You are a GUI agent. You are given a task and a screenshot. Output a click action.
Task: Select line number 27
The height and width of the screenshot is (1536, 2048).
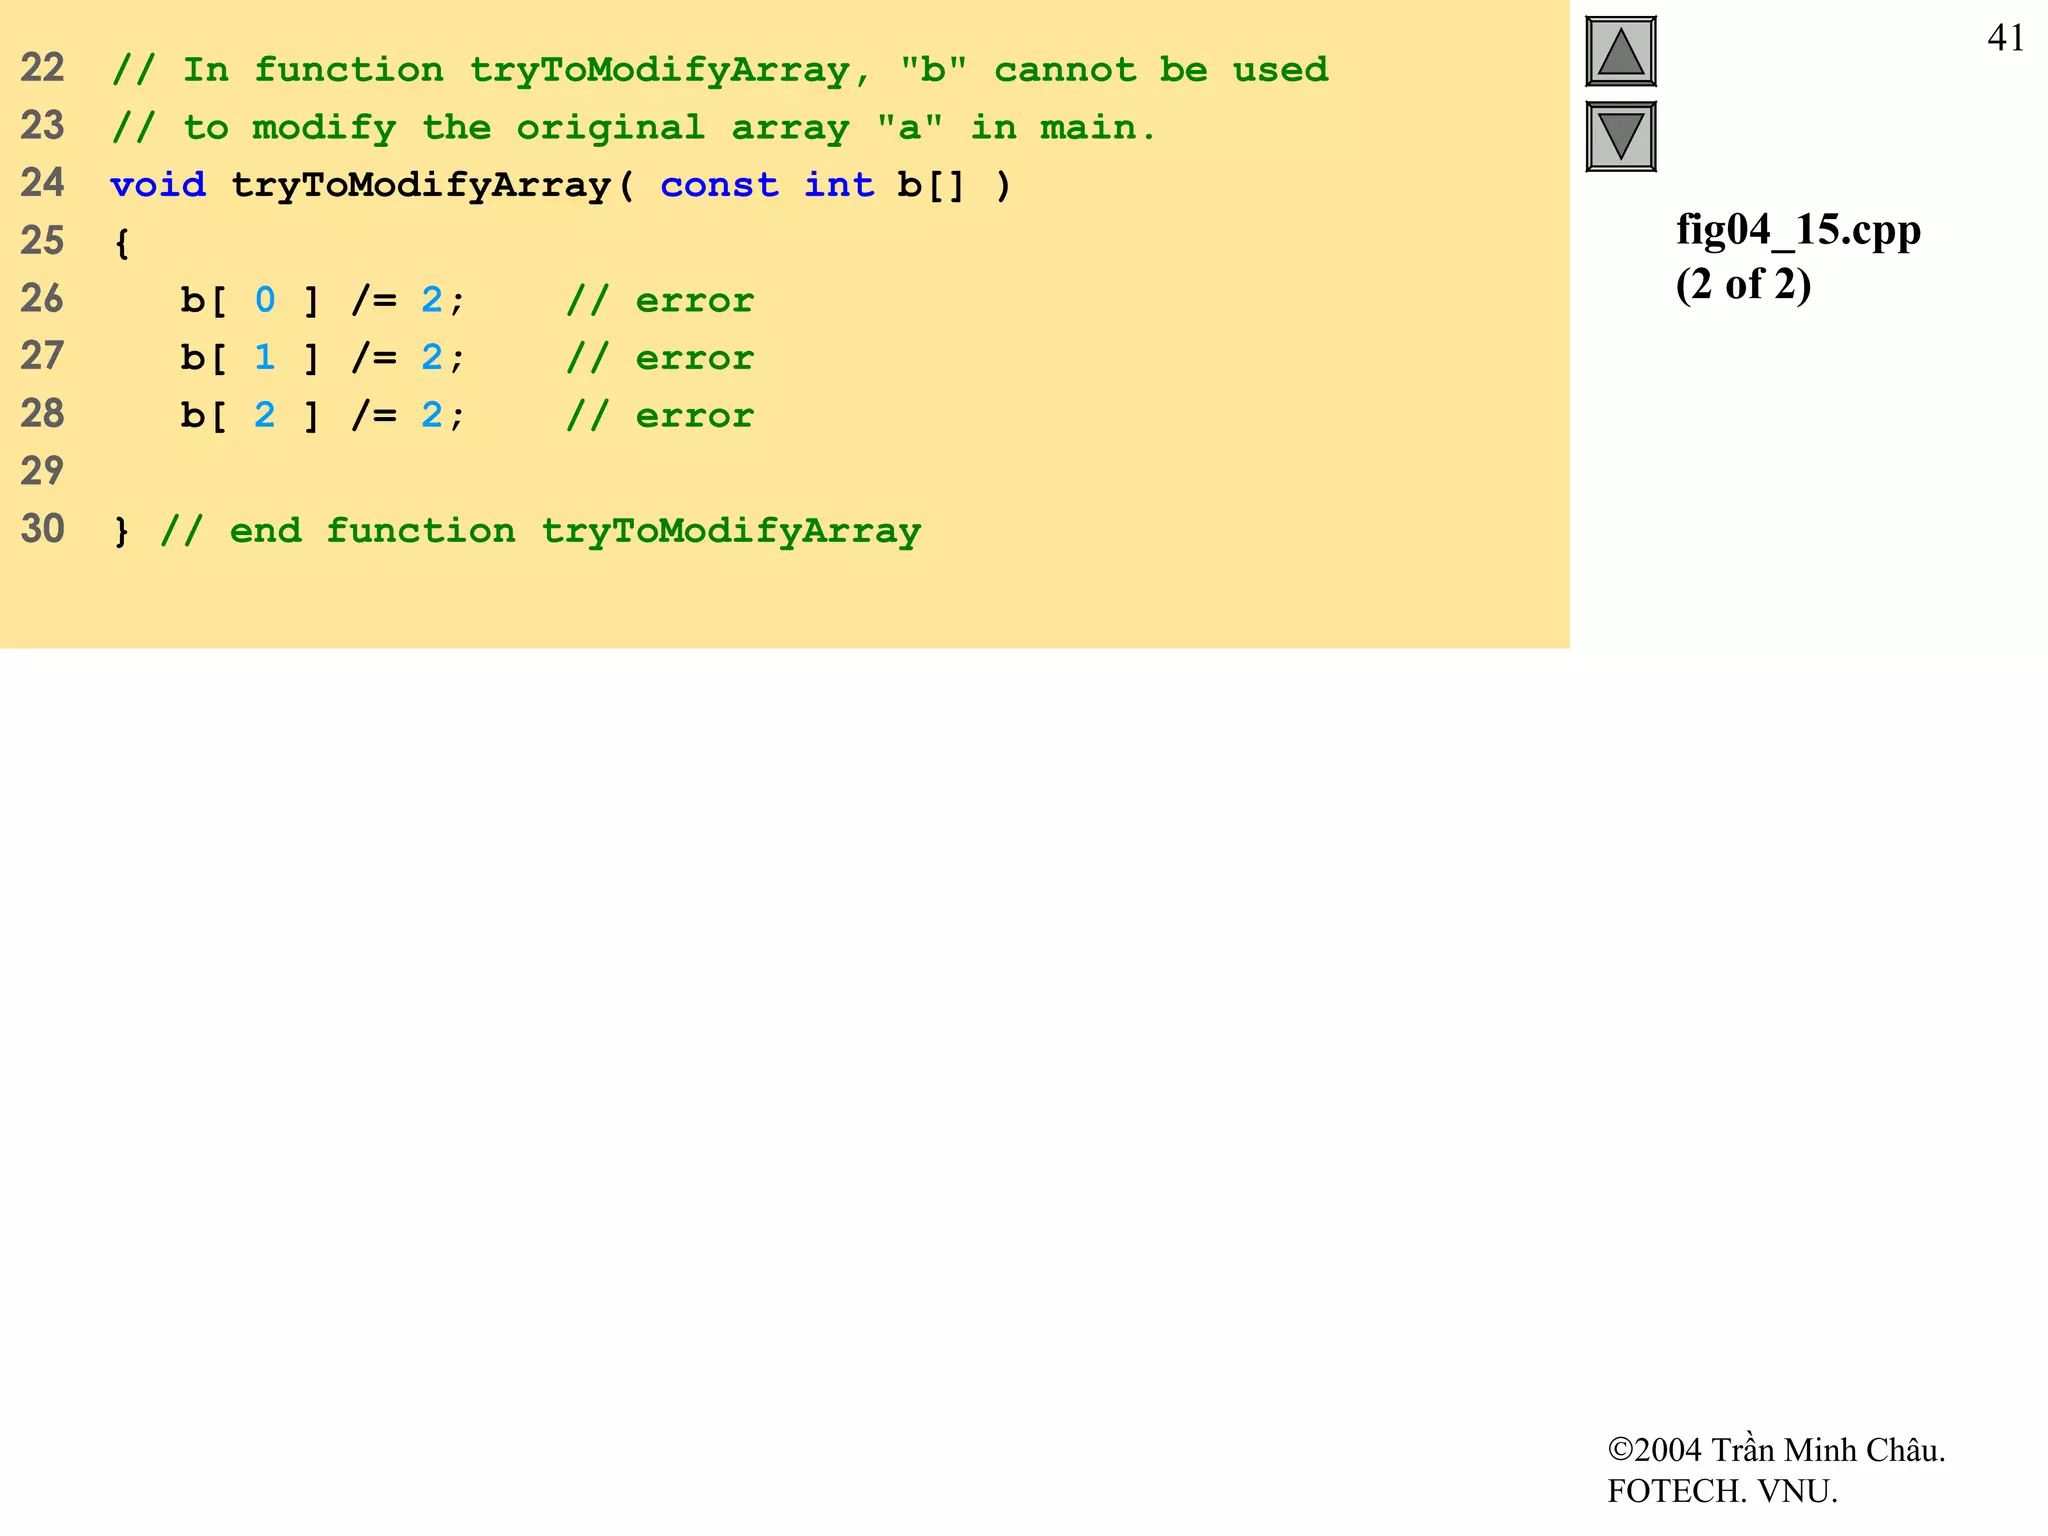[42, 356]
